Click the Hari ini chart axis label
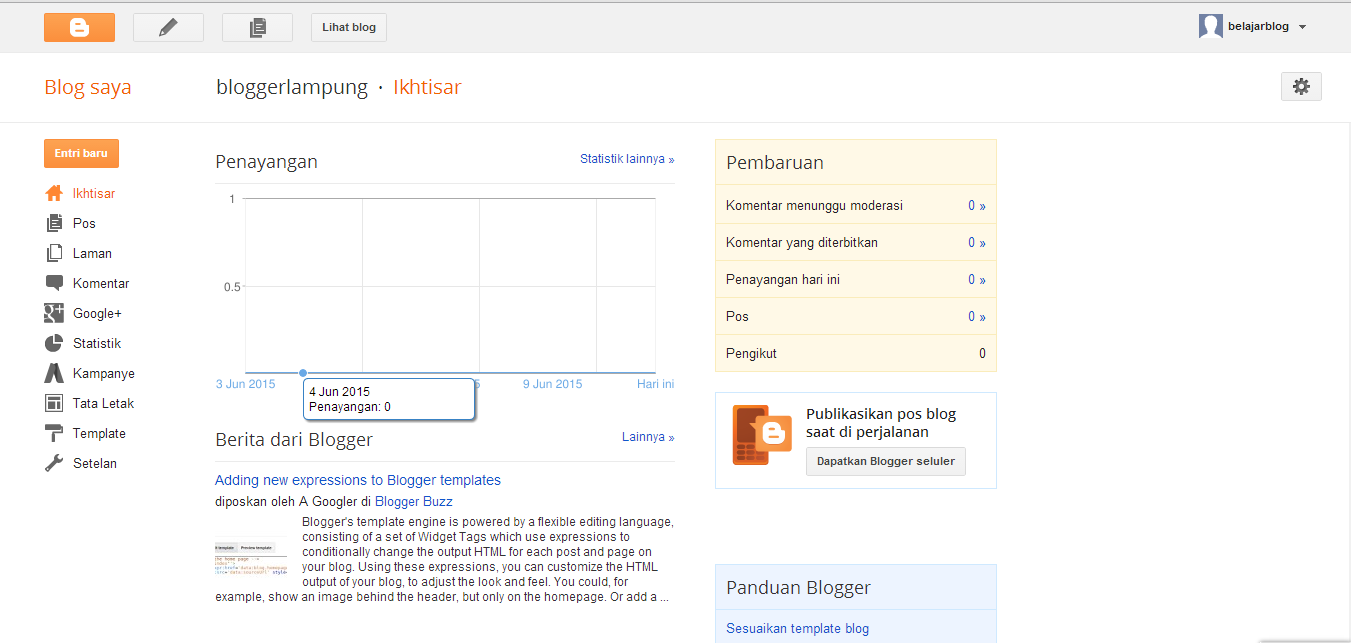 click(x=656, y=384)
